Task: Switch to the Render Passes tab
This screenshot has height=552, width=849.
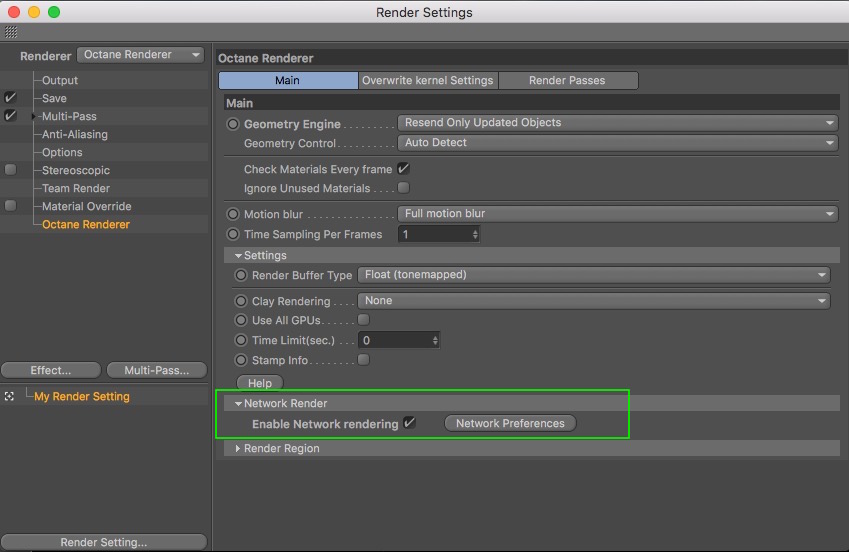Action: 567,80
